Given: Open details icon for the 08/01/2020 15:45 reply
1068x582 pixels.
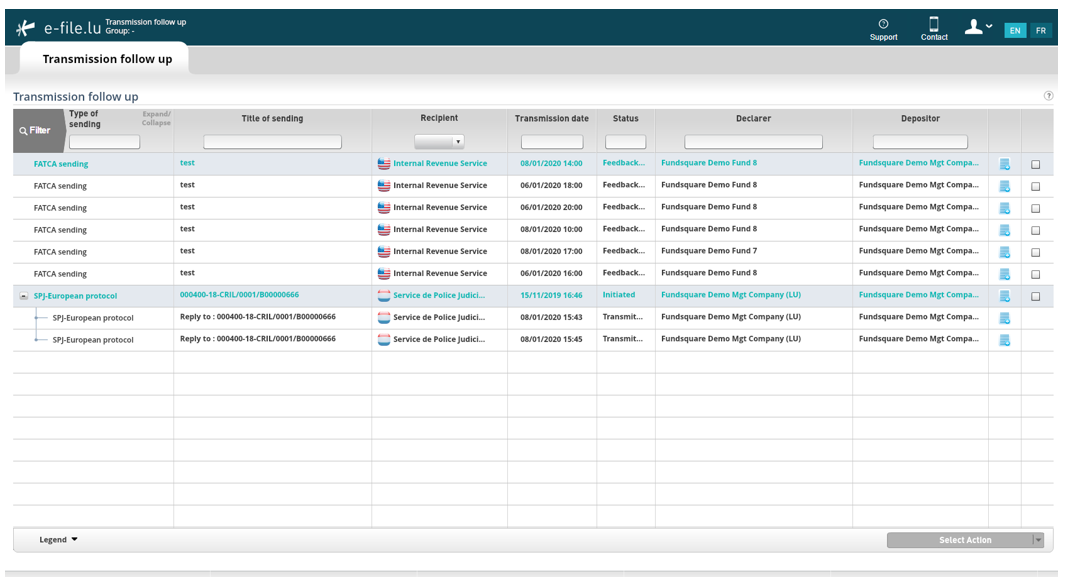Looking at the screenshot, I should 1005,340.
